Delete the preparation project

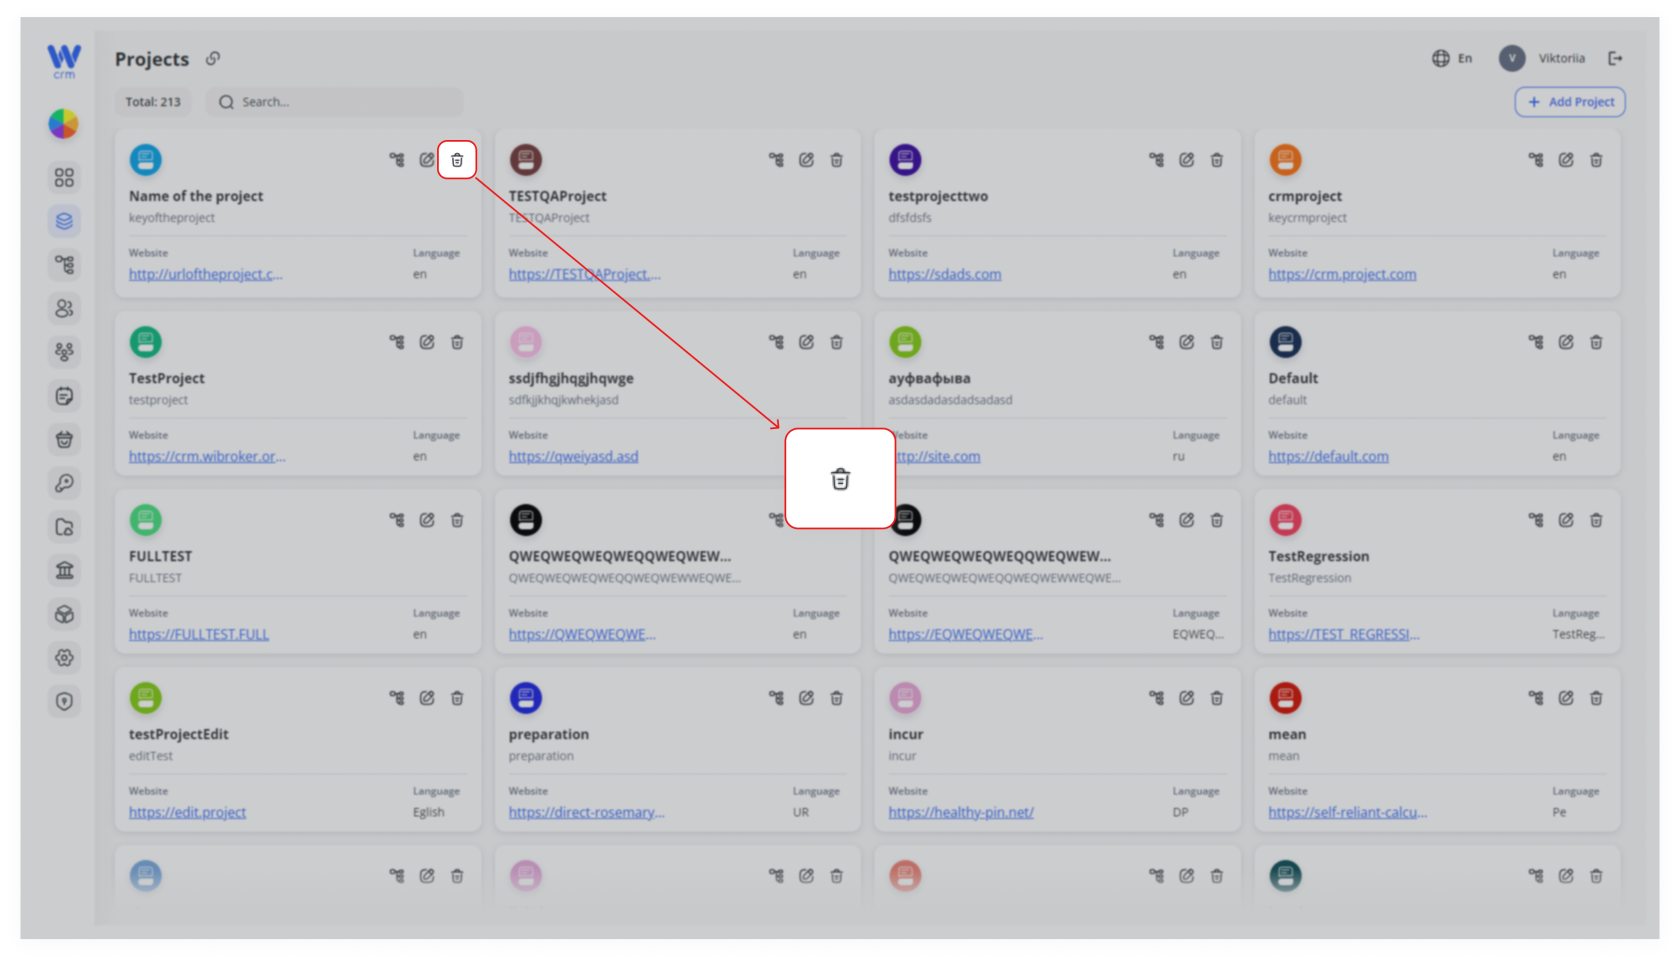837,698
